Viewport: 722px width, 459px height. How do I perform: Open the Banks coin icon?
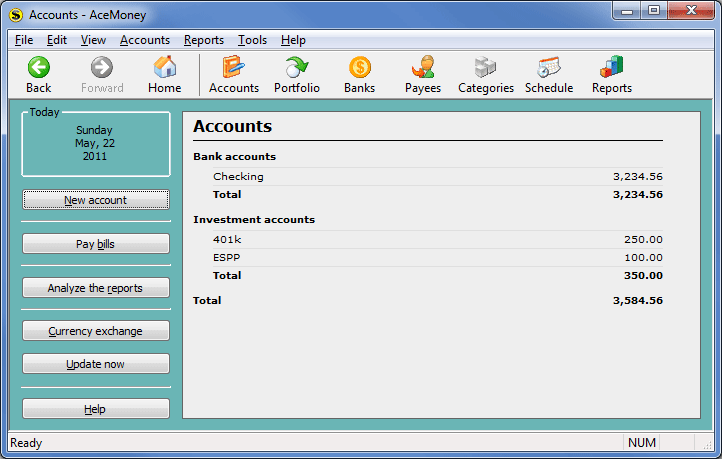click(x=360, y=68)
